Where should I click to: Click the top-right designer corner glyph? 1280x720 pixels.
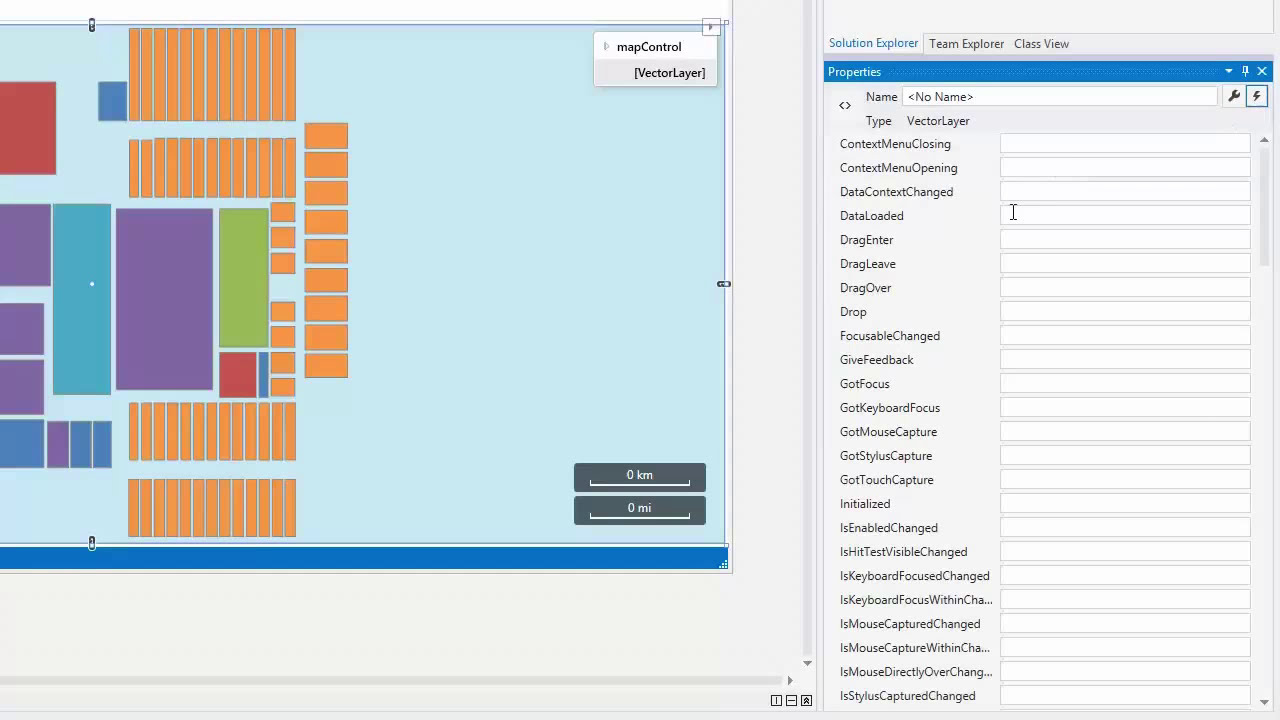click(x=710, y=27)
